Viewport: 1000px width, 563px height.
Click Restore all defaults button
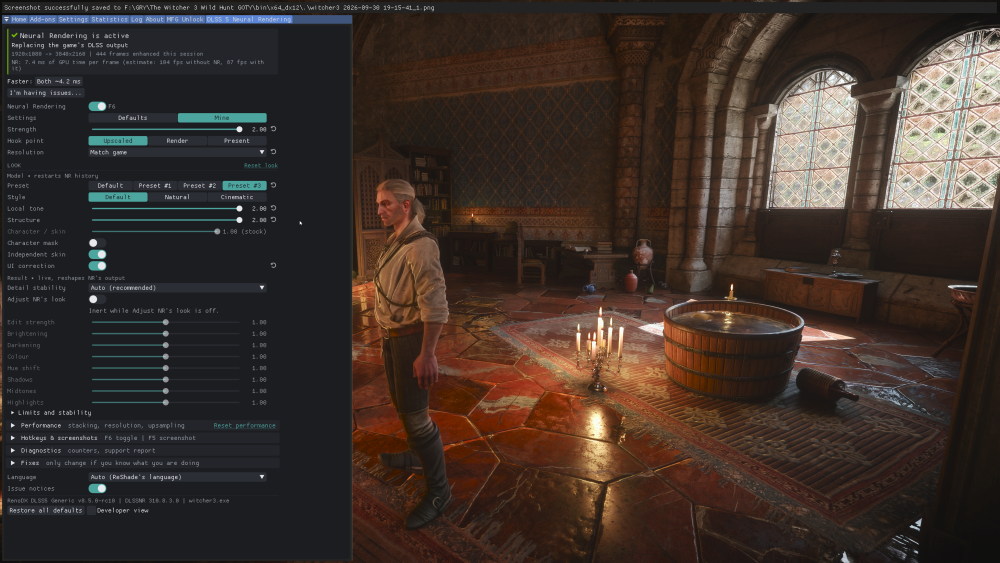tap(46, 510)
